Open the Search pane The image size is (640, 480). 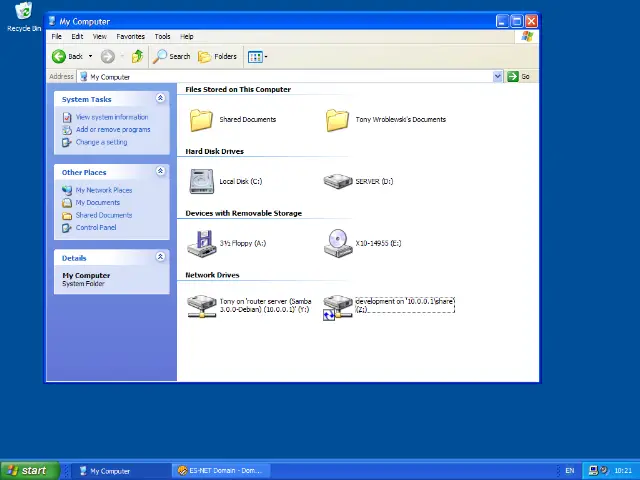[x=171, y=56]
